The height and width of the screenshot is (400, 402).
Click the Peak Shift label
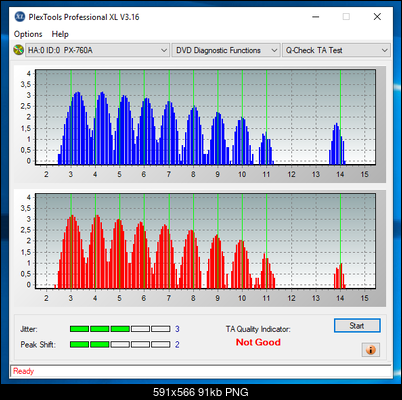coord(38,344)
